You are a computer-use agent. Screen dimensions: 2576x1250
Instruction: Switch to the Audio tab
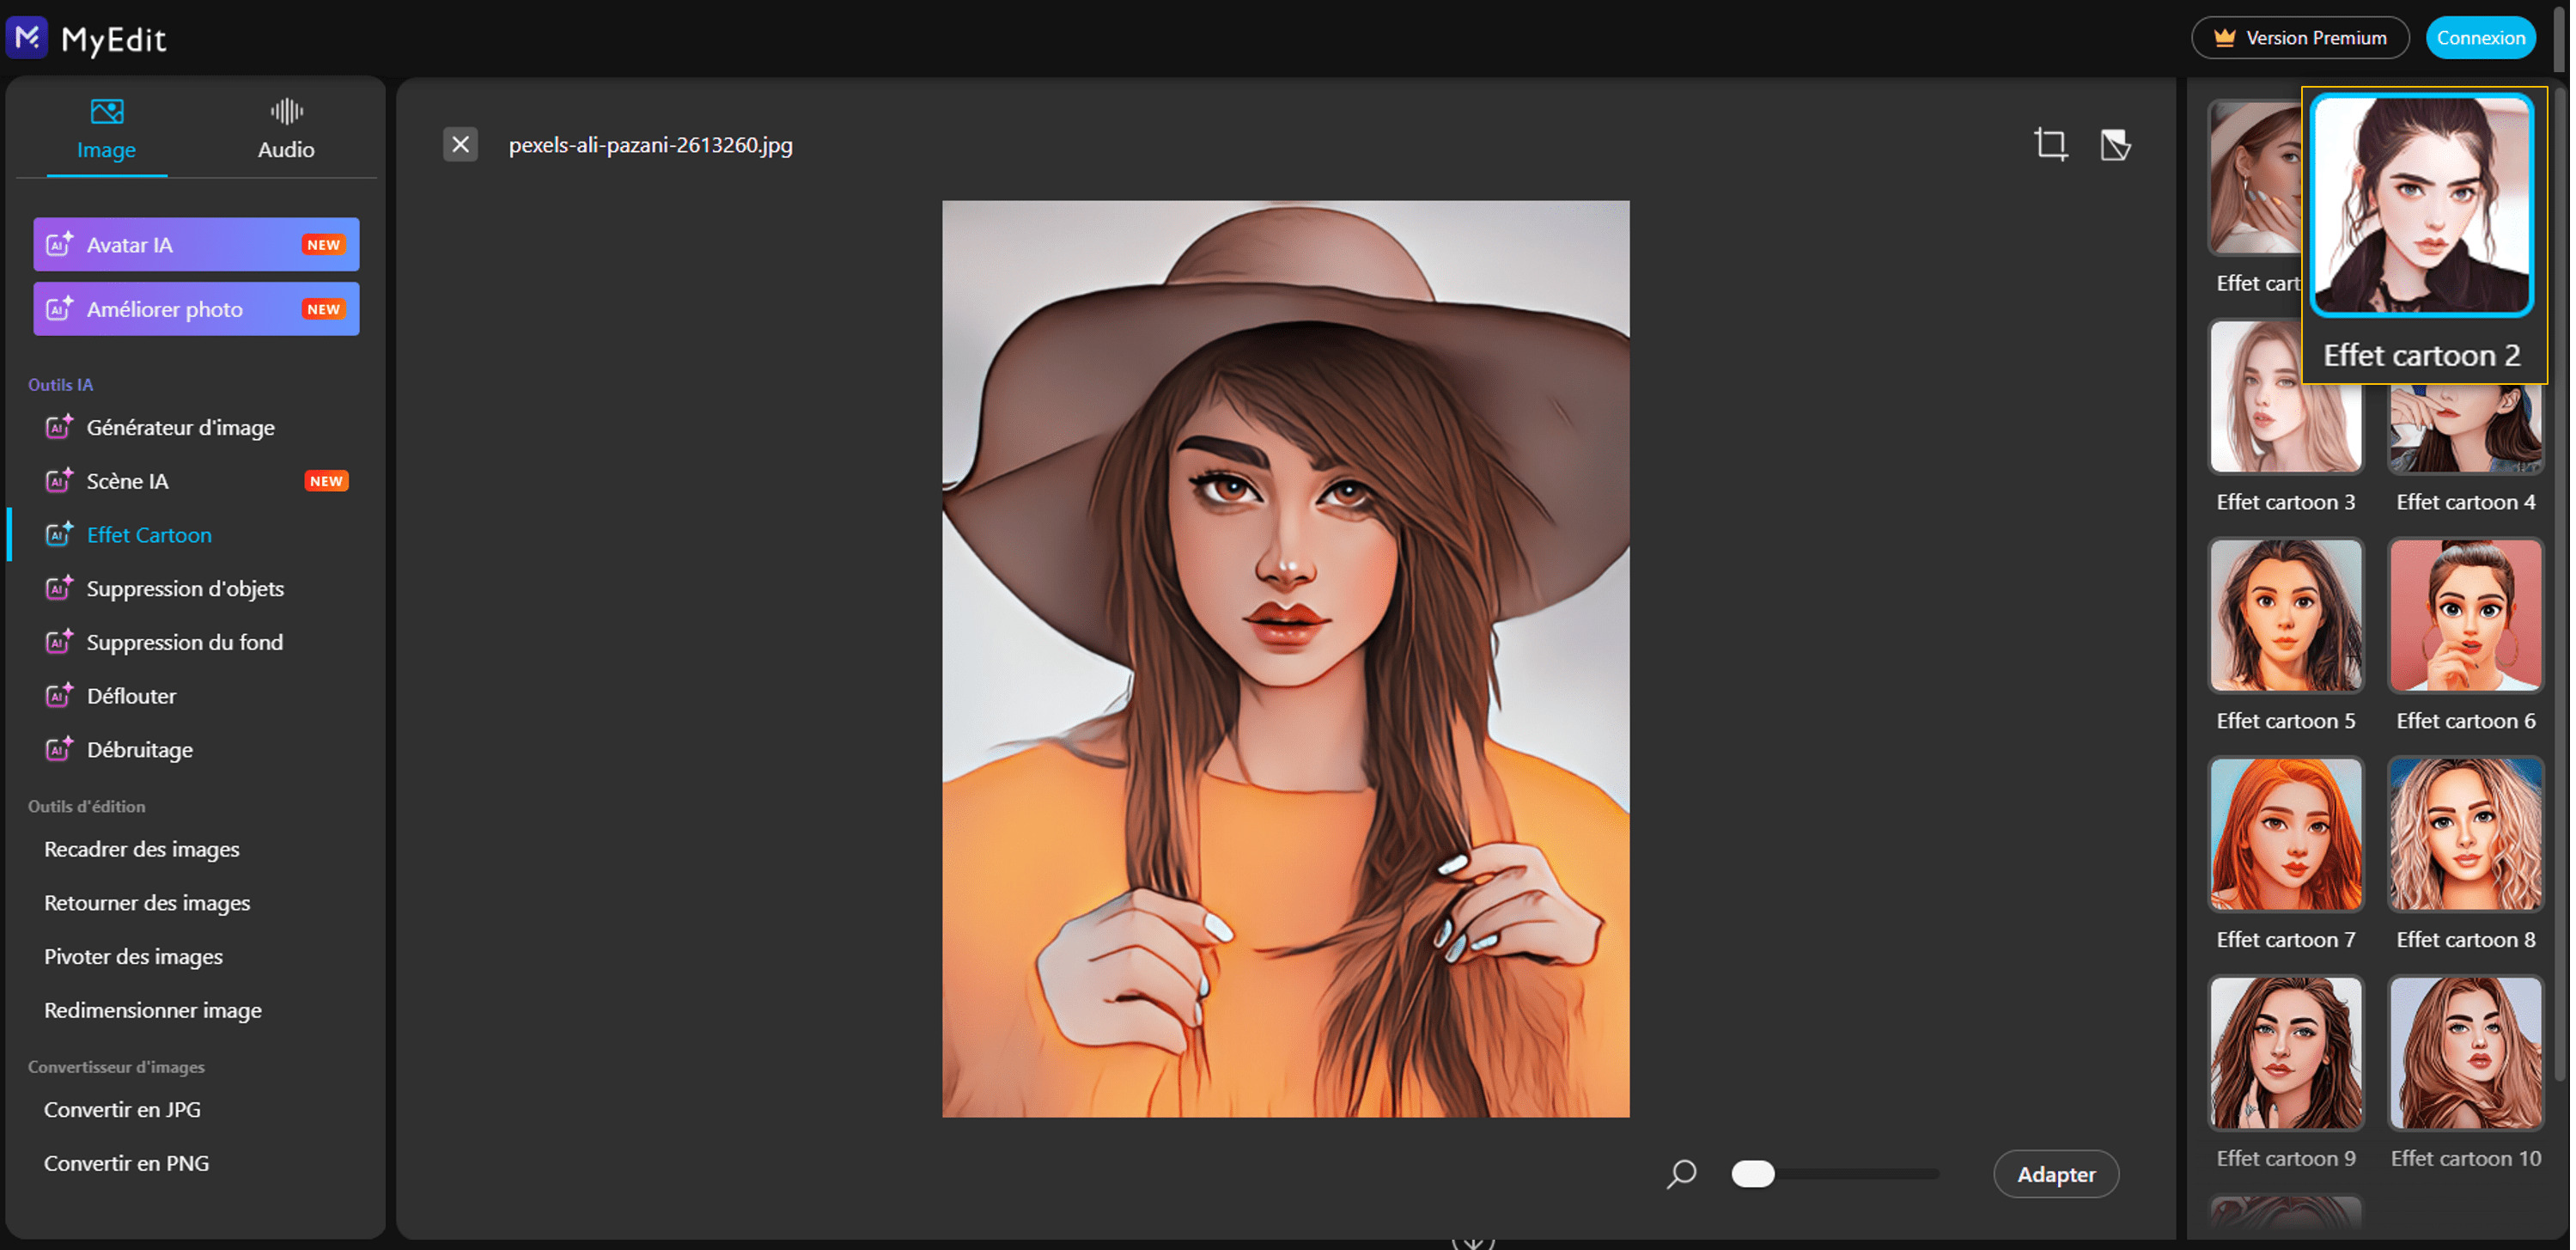[286, 130]
